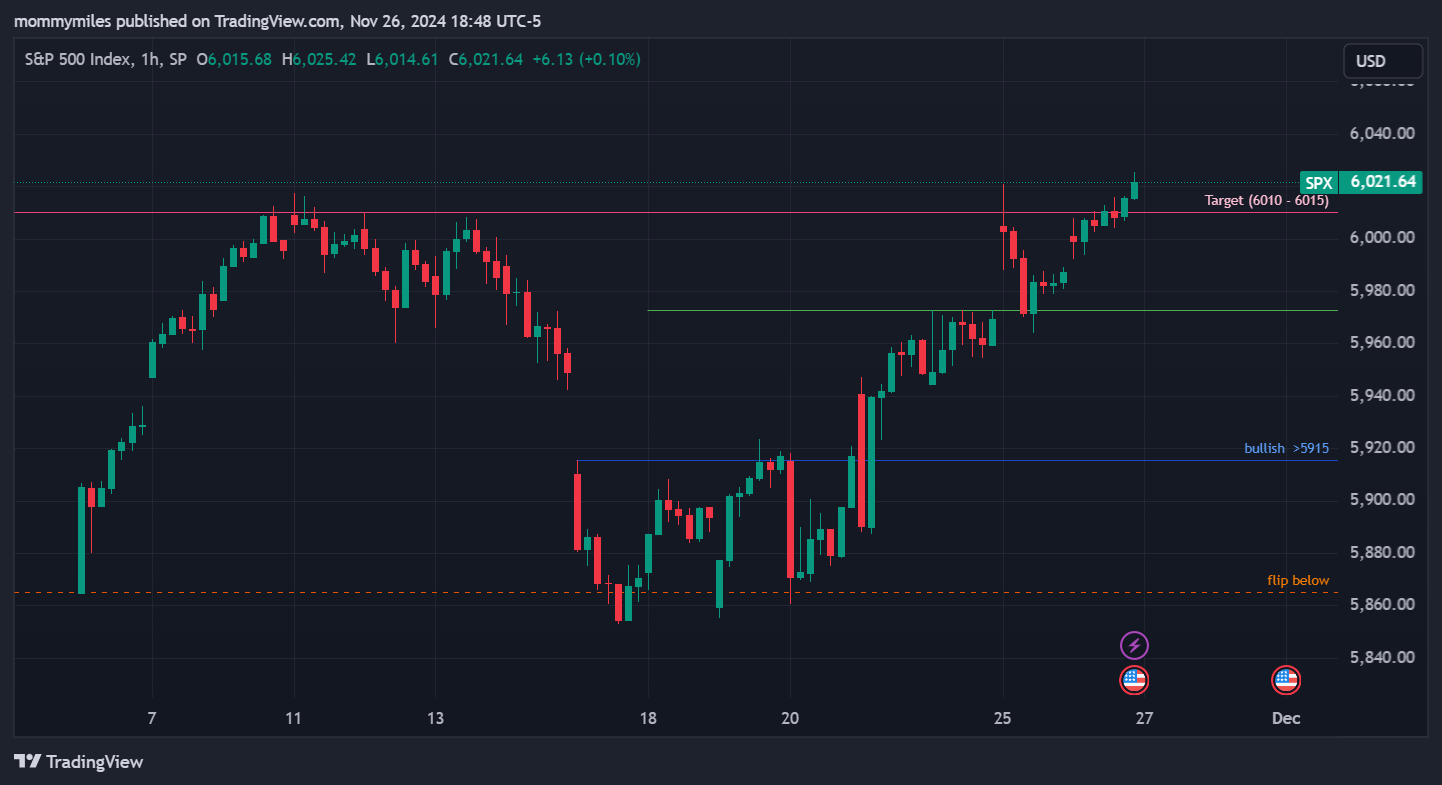Viewport: 1442px width, 785px height.
Task: Click the date label 13 on time axis
Action: click(x=435, y=718)
